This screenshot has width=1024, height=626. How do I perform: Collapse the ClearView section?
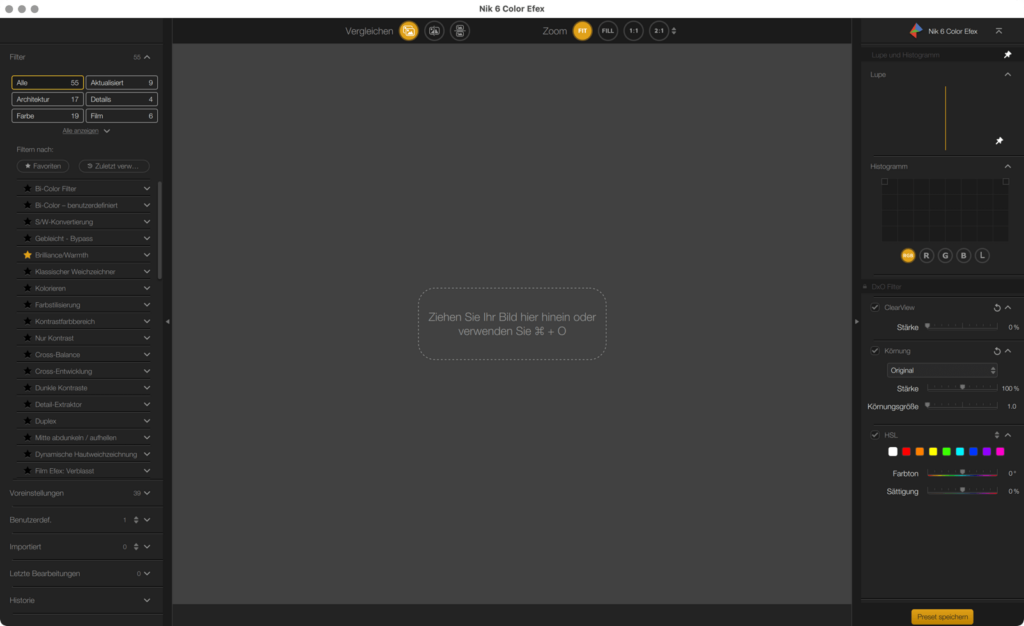(1008, 307)
